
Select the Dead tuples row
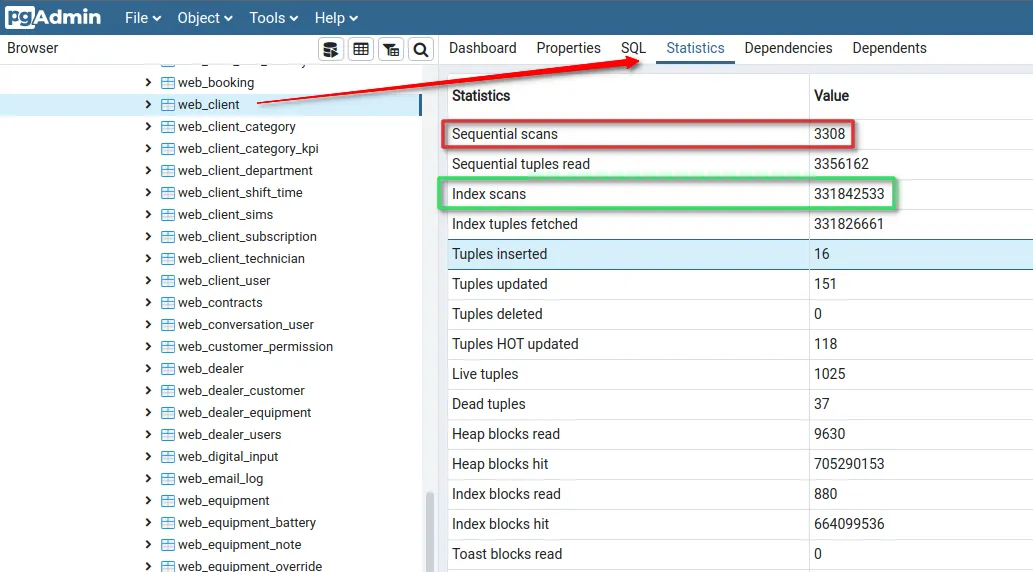(740, 404)
